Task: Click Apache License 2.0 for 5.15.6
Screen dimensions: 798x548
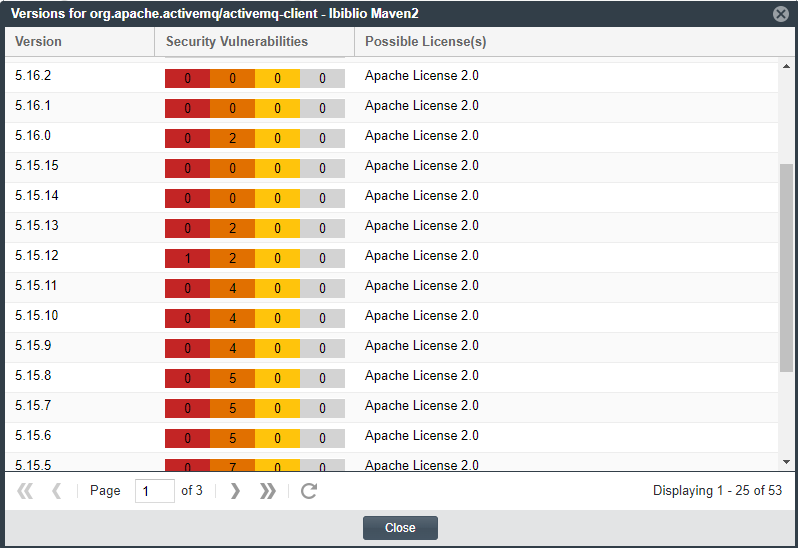Action: (x=422, y=436)
